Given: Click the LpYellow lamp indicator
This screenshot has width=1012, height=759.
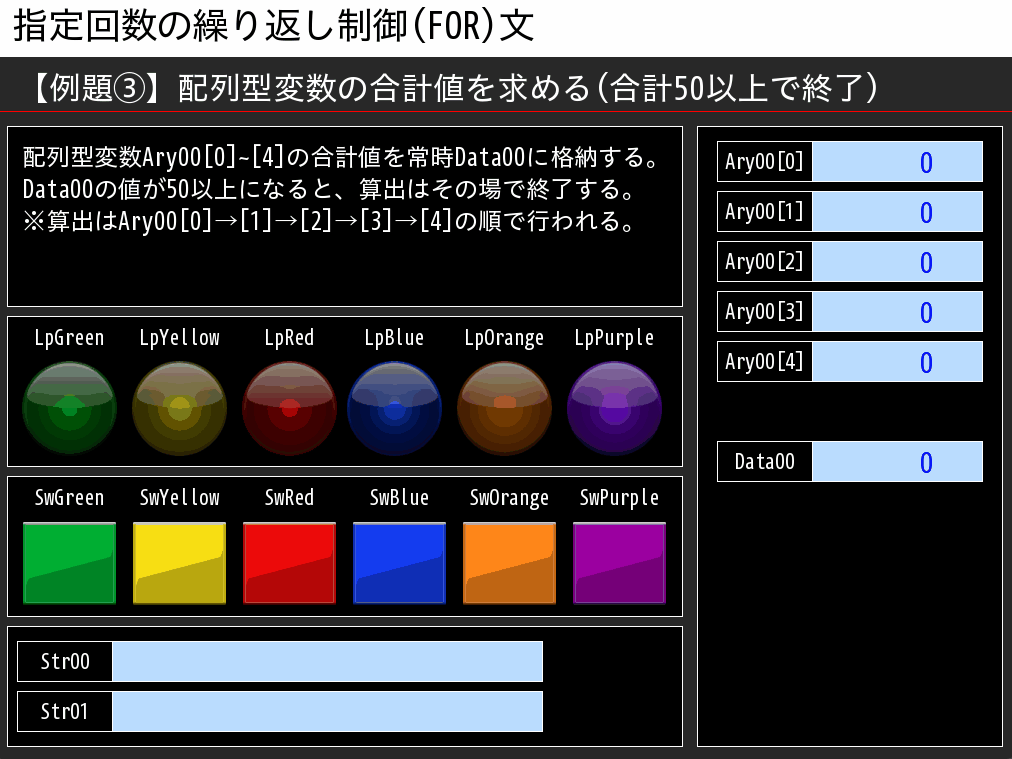Looking at the screenshot, I should pos(179,406).
